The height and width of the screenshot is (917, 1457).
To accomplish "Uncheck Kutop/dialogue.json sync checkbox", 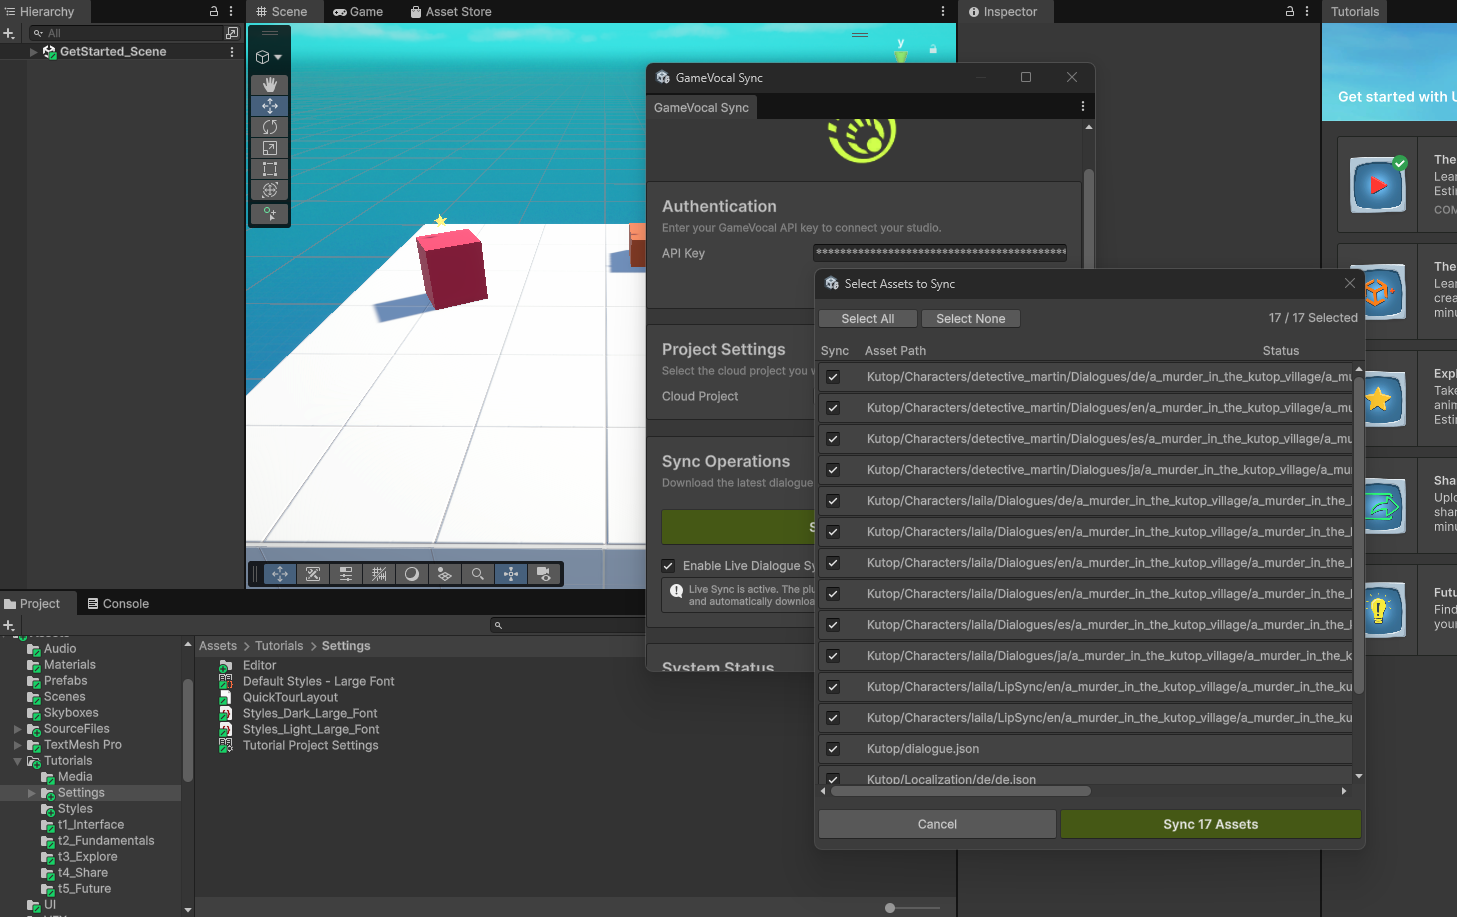I will (833, 749).
